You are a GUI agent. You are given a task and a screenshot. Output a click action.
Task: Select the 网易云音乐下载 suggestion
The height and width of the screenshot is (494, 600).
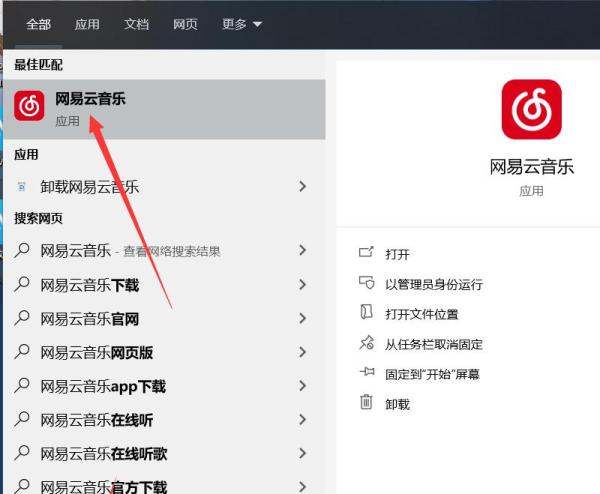[90, 285]
